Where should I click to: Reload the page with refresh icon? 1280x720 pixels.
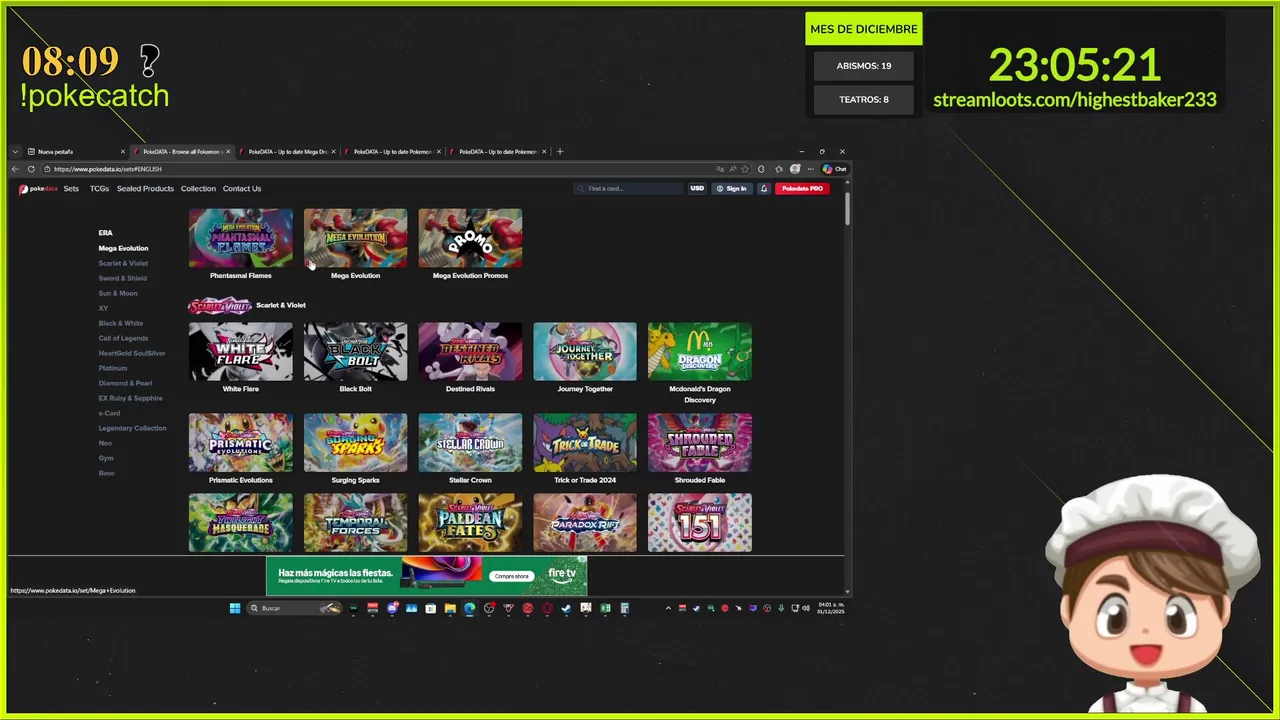(x=31, y=169)
